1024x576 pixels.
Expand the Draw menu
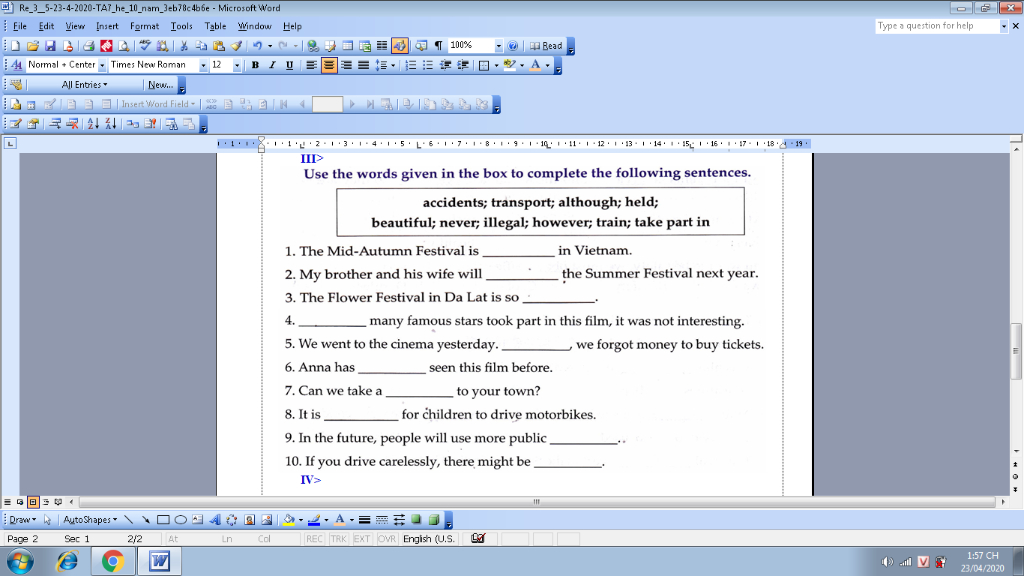coord(22,520)
